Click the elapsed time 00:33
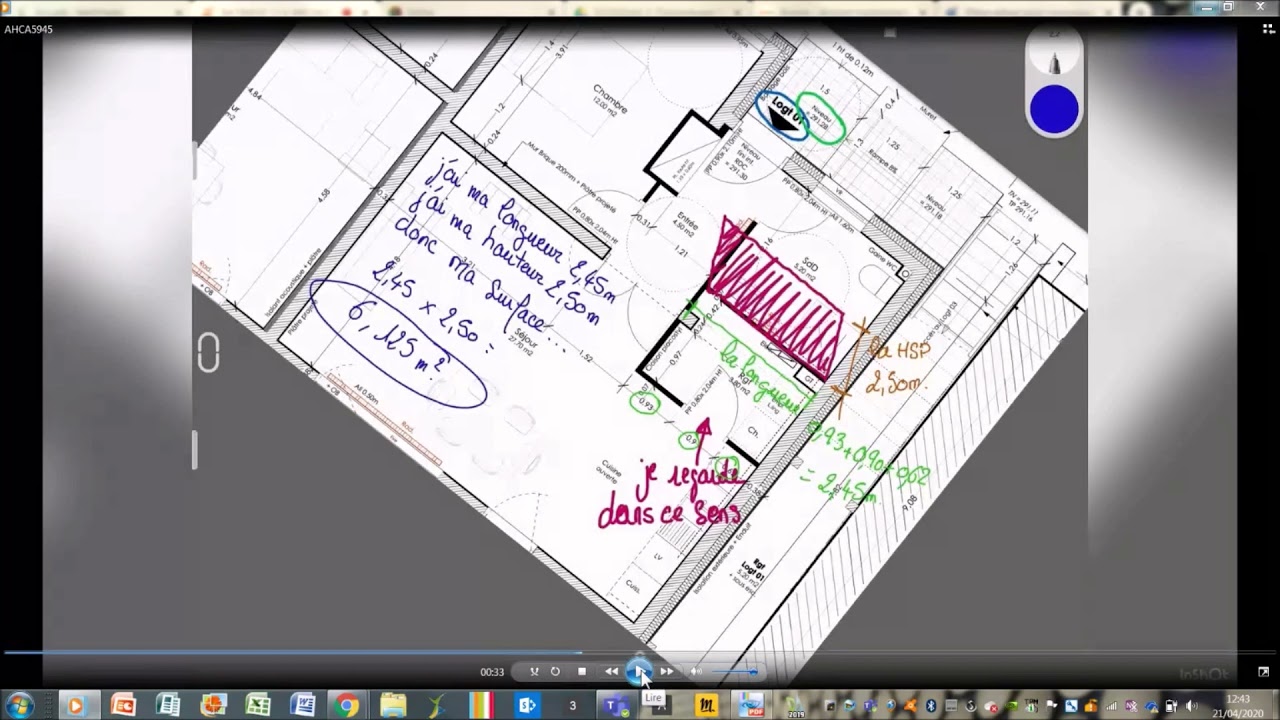 click(x=492, y=672)
